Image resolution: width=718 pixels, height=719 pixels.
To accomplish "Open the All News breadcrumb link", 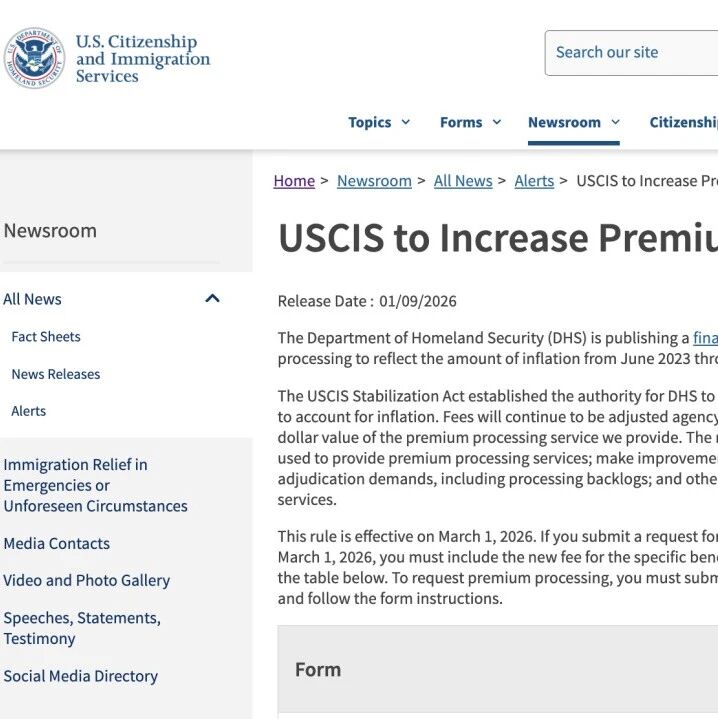I will pos(463,181).
